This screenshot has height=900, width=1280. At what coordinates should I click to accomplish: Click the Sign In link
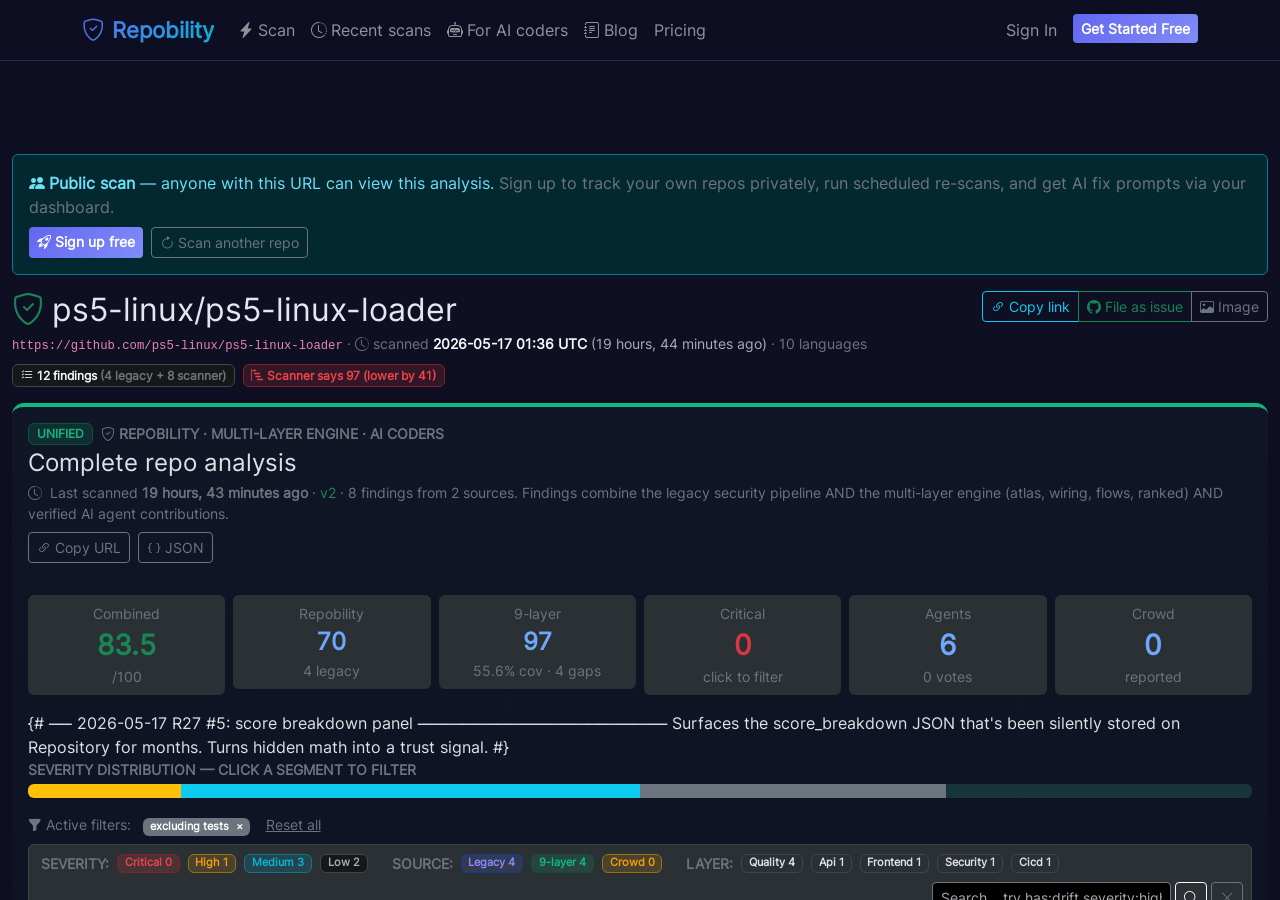tap(1031, 30)
